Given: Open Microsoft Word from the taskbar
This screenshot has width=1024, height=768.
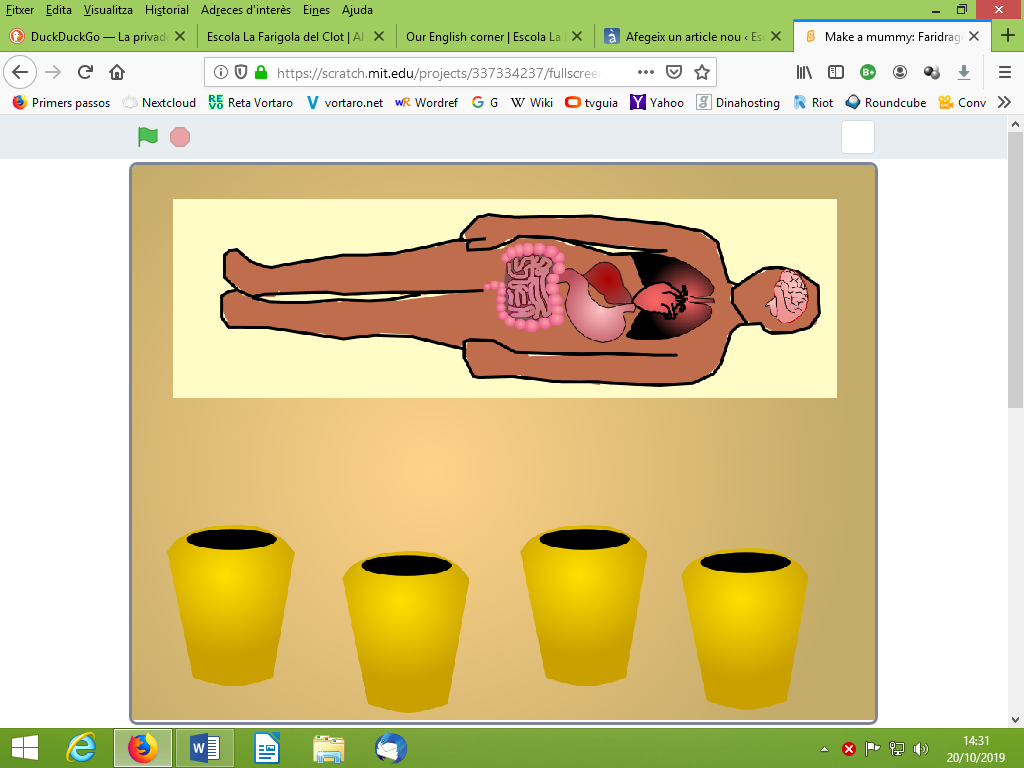Looking at the screenshot, I should click(204, 747).
